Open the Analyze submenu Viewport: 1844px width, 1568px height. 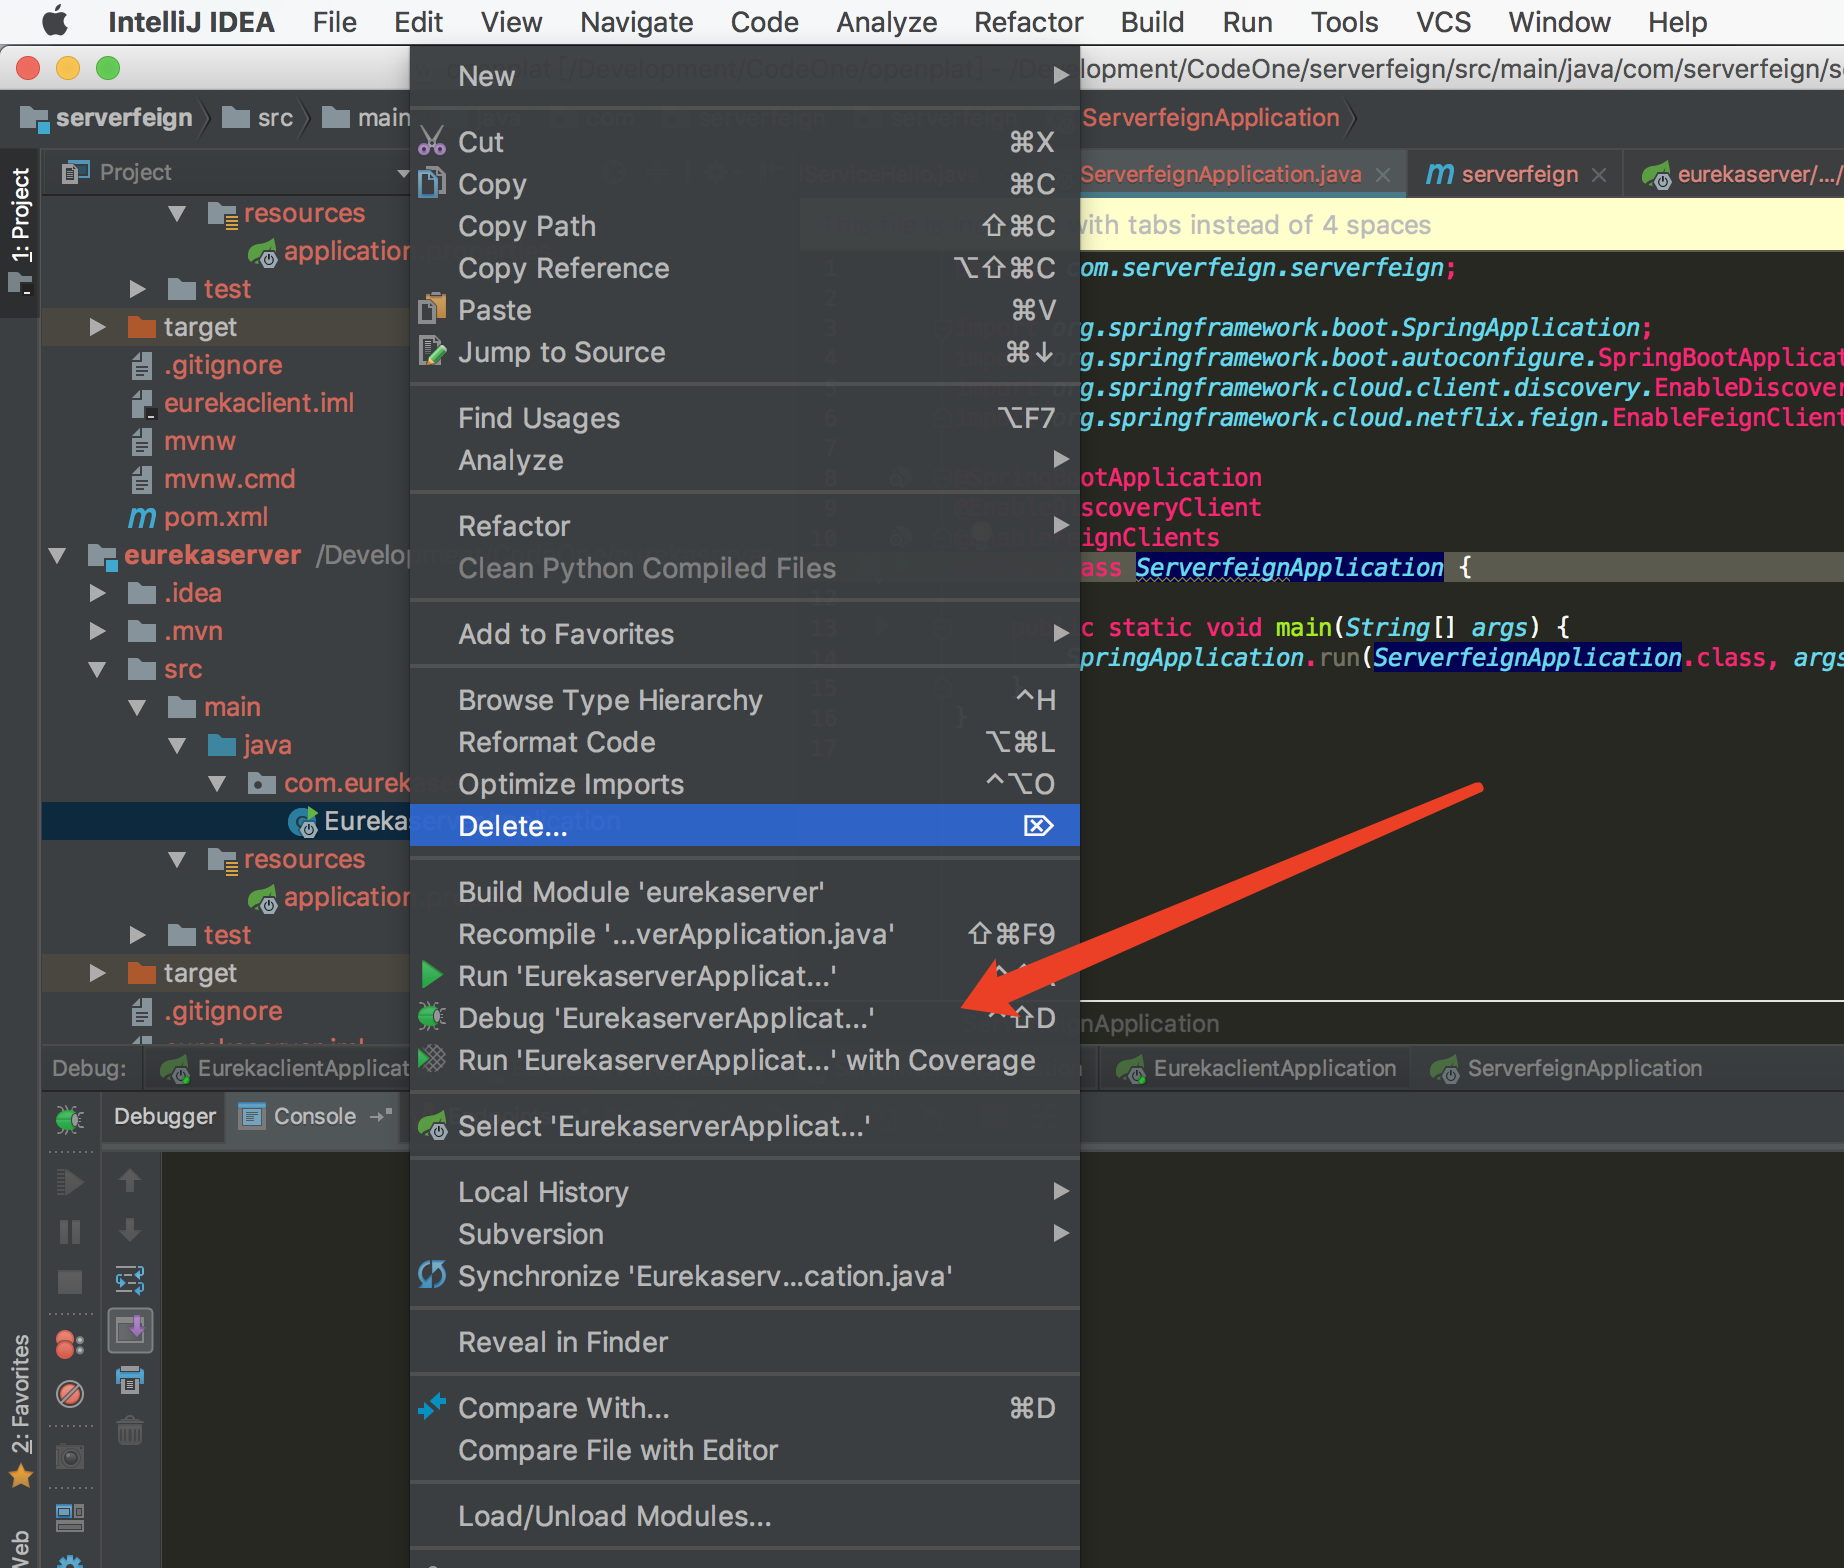tap(745, 460)
